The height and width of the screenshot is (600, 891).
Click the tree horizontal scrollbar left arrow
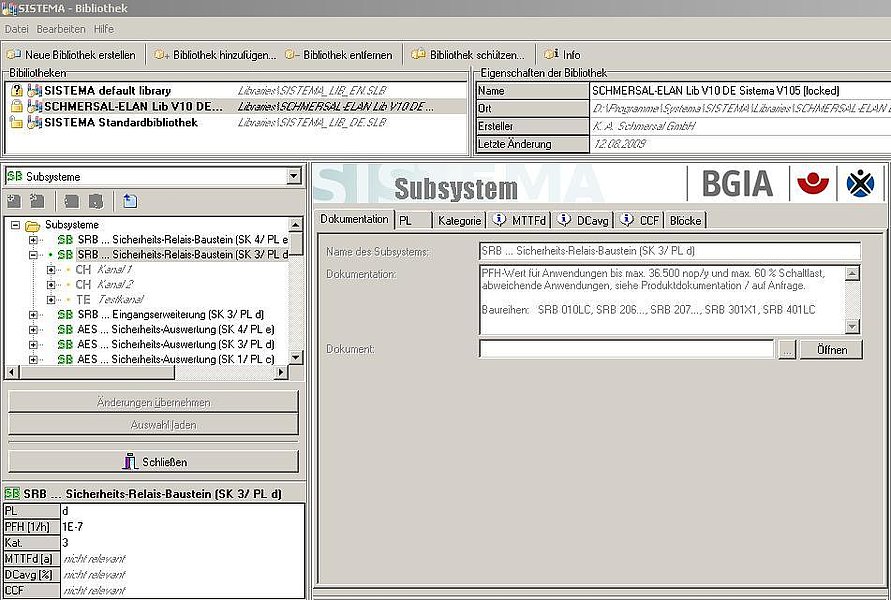(11, 373)
